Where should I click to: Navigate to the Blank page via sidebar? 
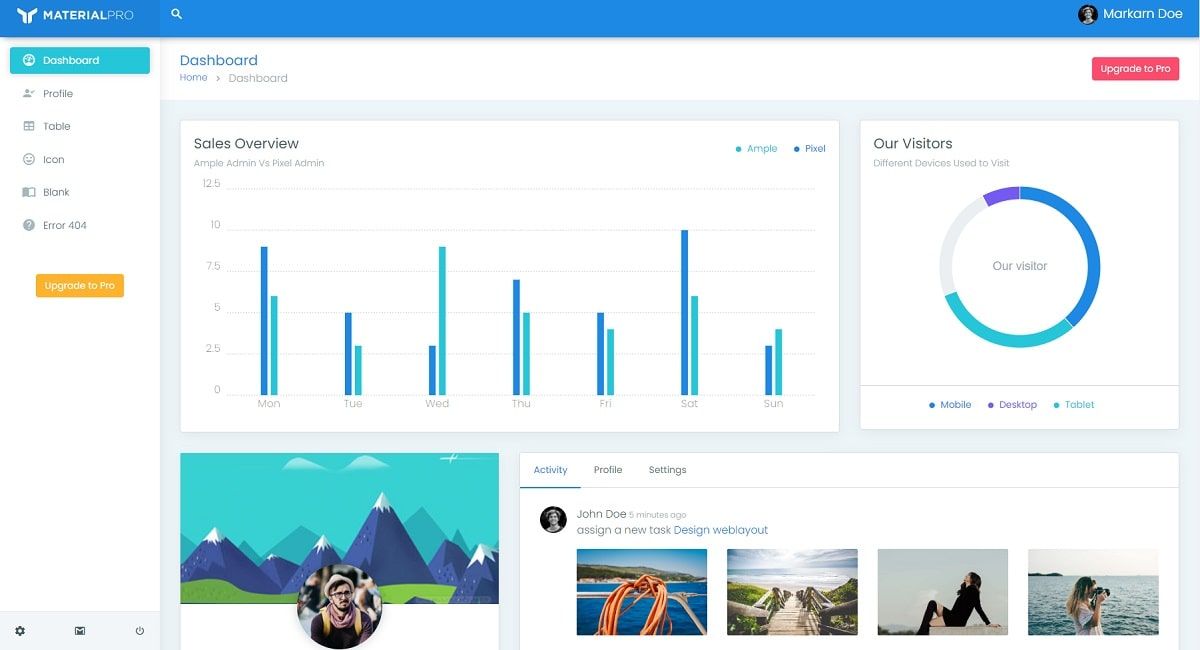pyautogui.click(x=55, y=192)
